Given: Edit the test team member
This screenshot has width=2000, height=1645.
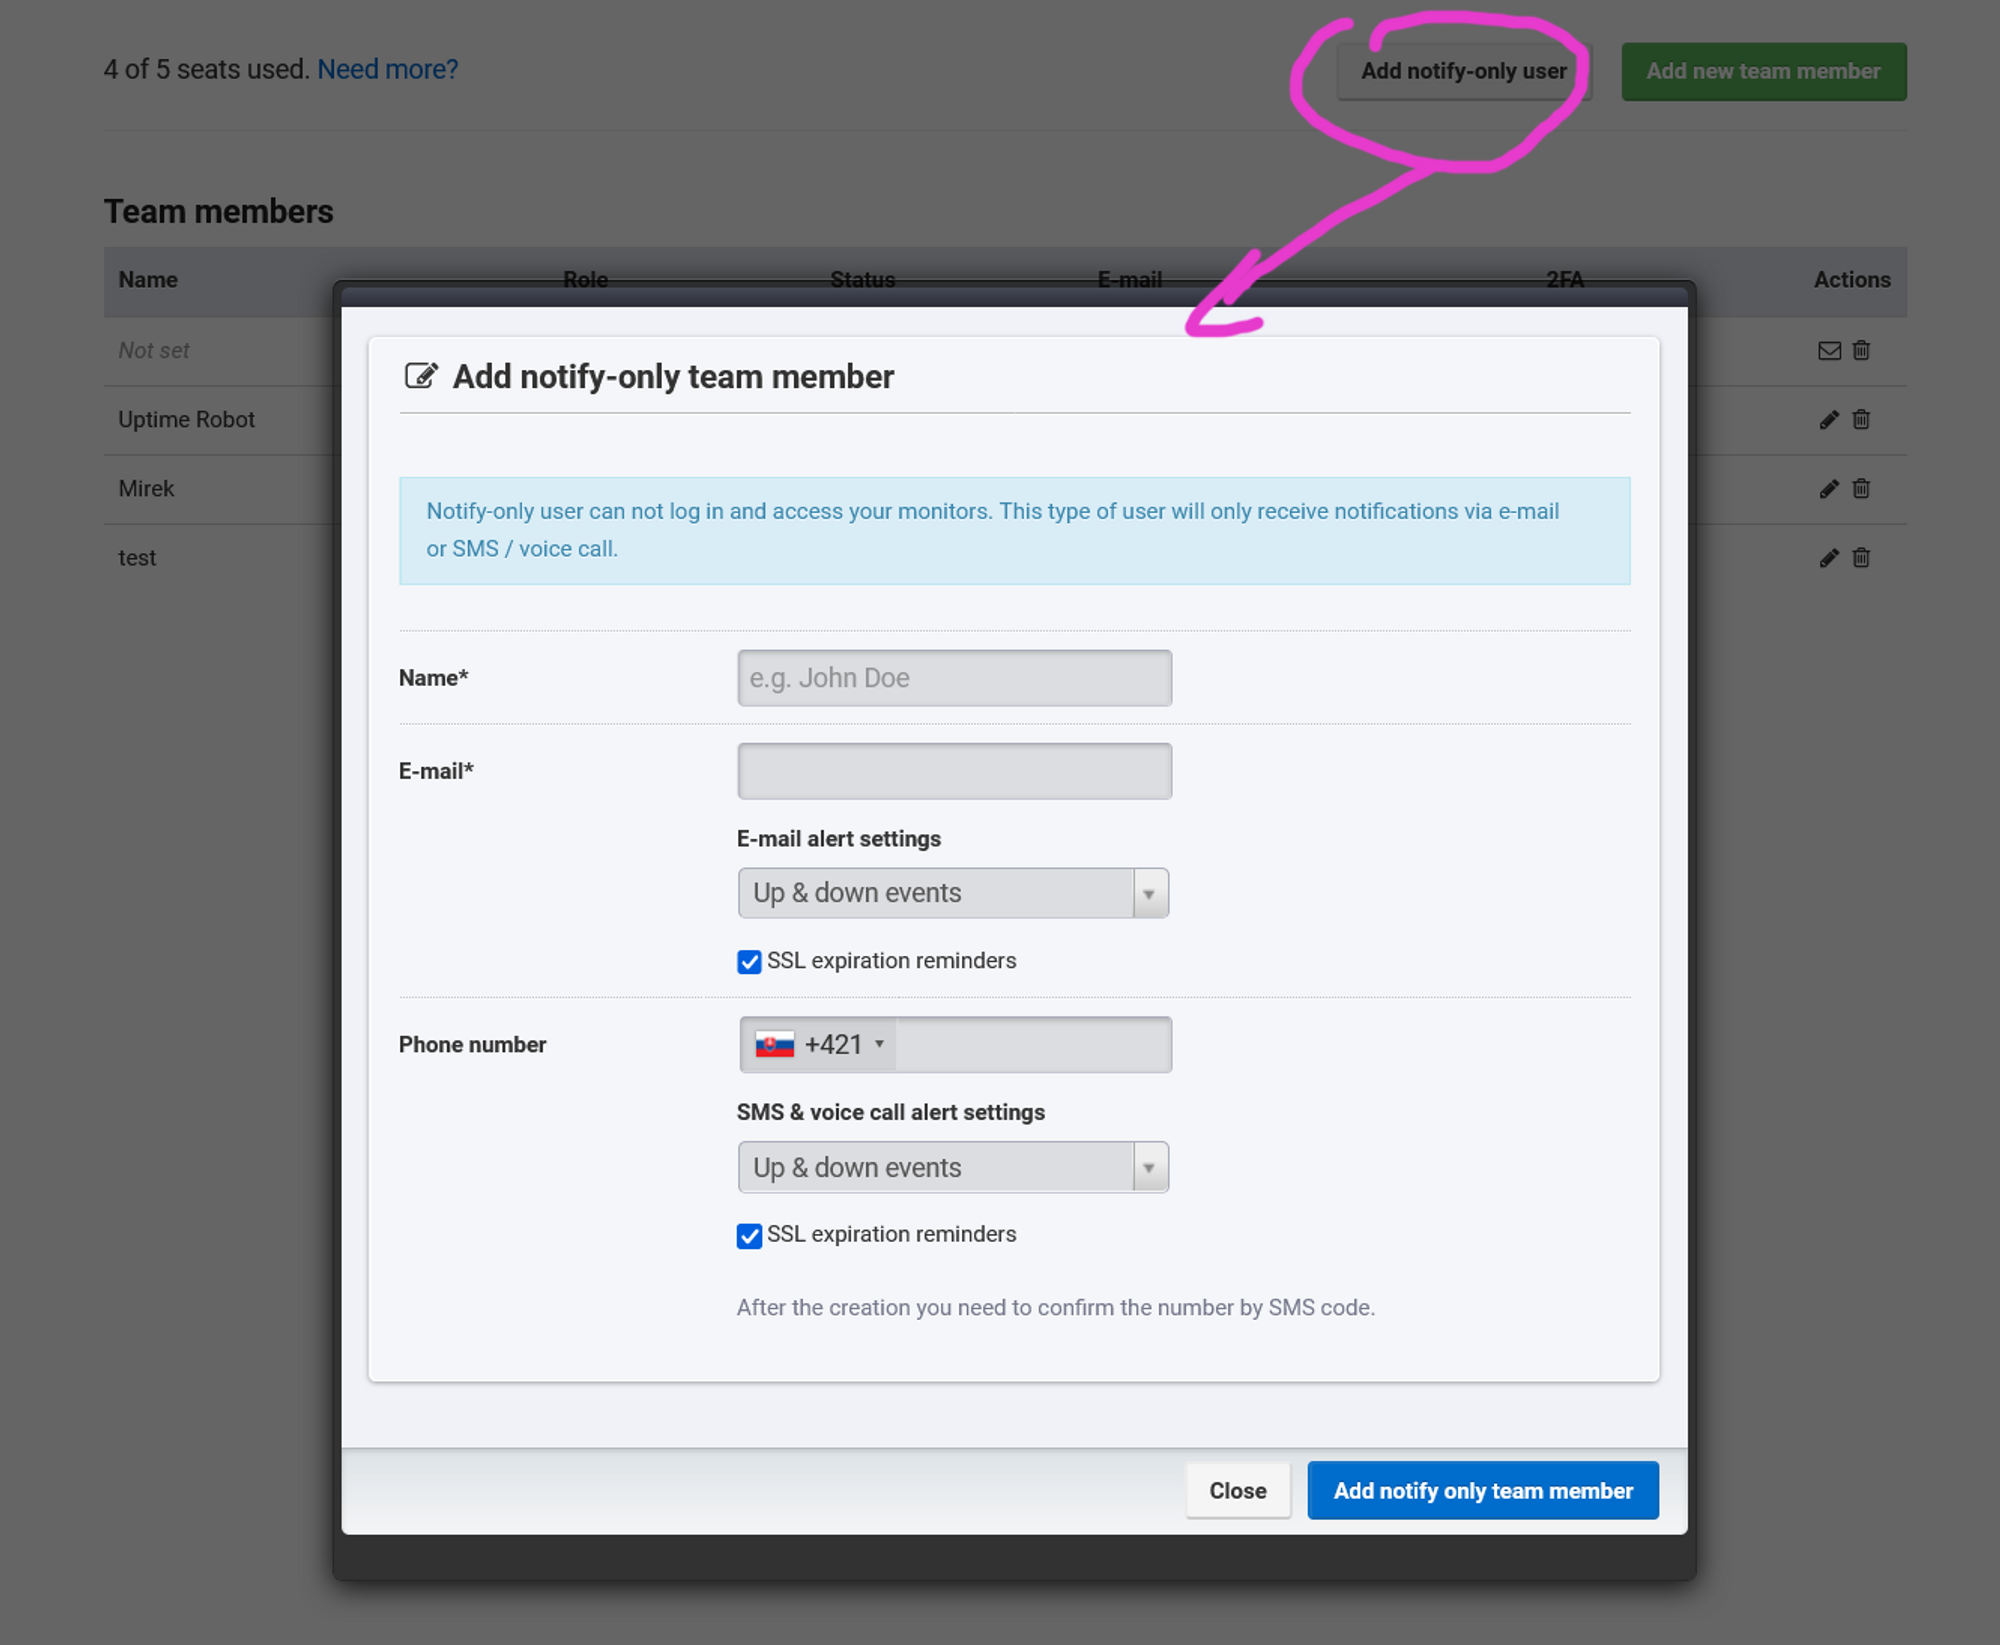Looking at the screenshot, I should coord(1829,557).
